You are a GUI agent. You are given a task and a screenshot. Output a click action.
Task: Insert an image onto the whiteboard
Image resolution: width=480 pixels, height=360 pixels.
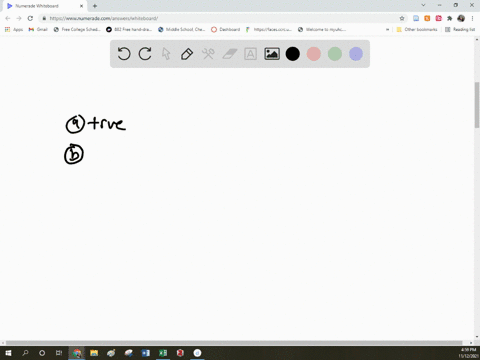(x=272, y=54)
